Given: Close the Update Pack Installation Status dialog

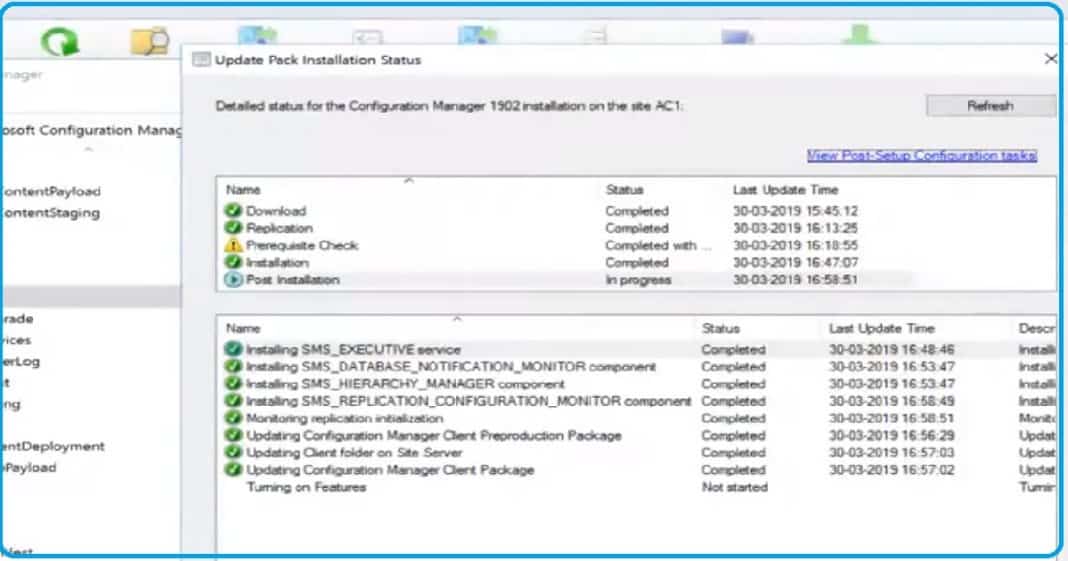Looking at the screenshot, I should [x=1051, y=59].
